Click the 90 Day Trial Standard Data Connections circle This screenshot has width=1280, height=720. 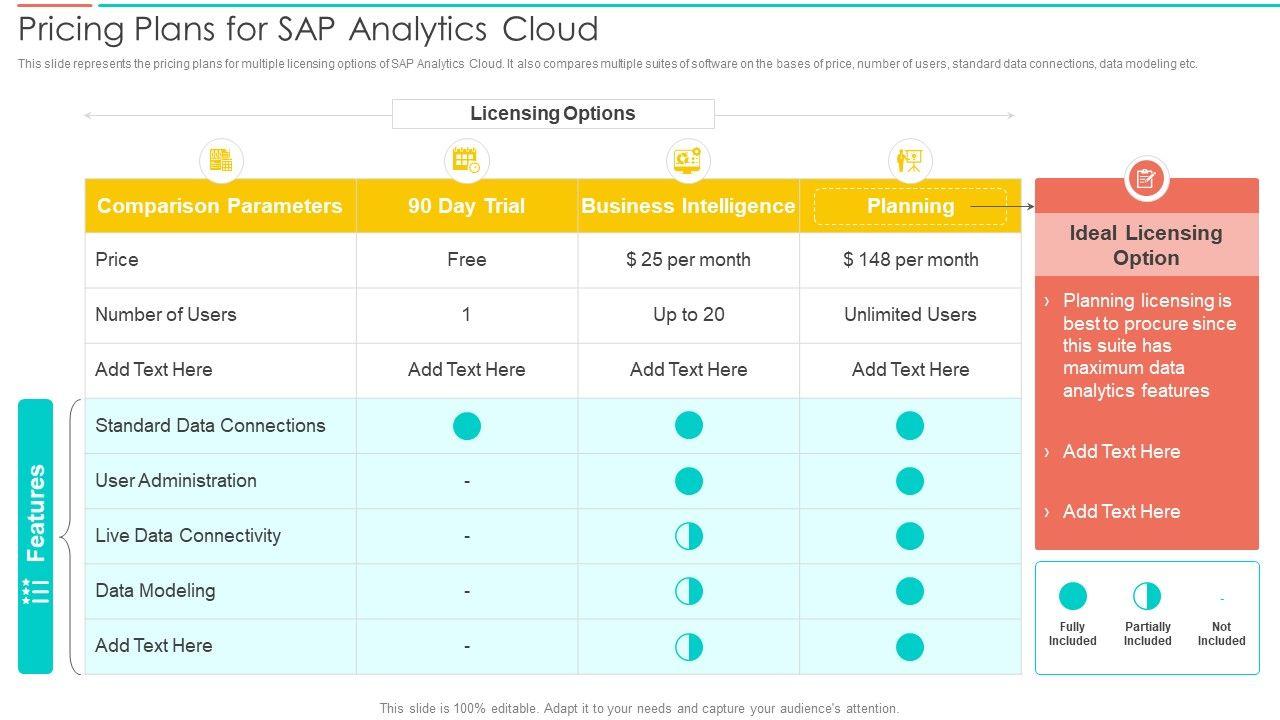pos(467,426)
